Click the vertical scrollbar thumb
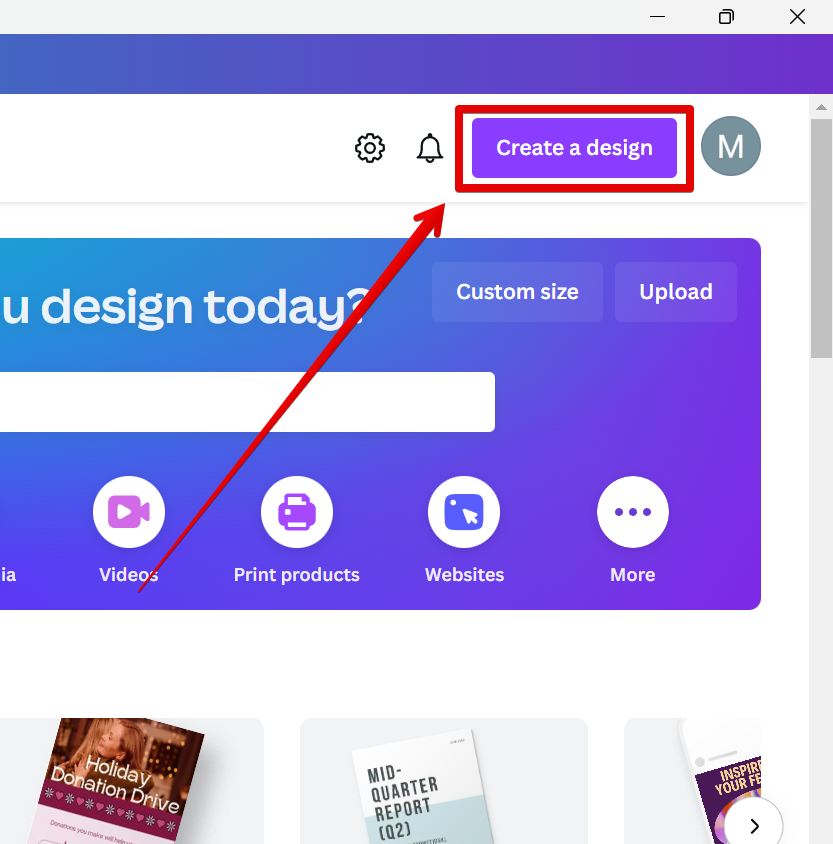 pos(821,238)
